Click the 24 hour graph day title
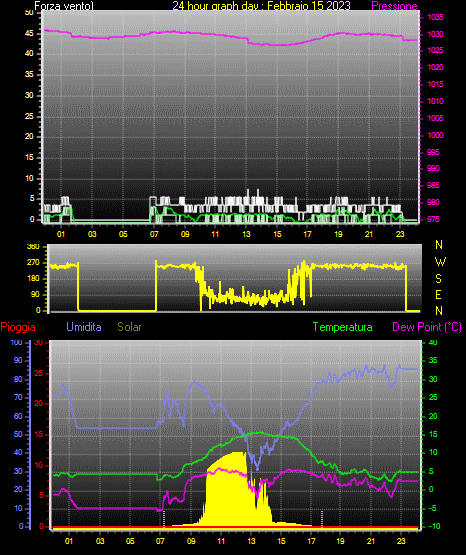 point(261,6)
